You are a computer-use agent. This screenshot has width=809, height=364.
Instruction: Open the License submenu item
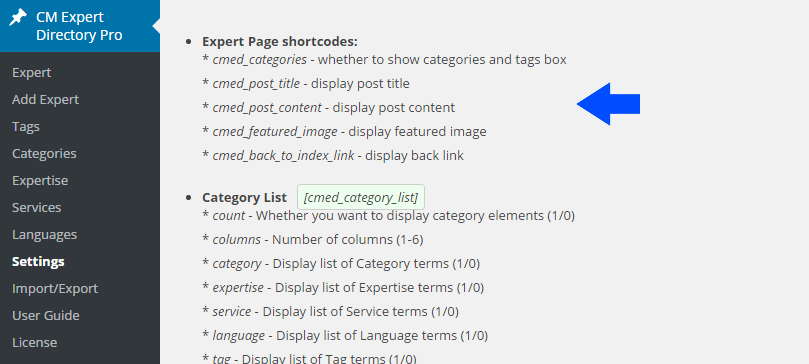[x=35, y=342]
